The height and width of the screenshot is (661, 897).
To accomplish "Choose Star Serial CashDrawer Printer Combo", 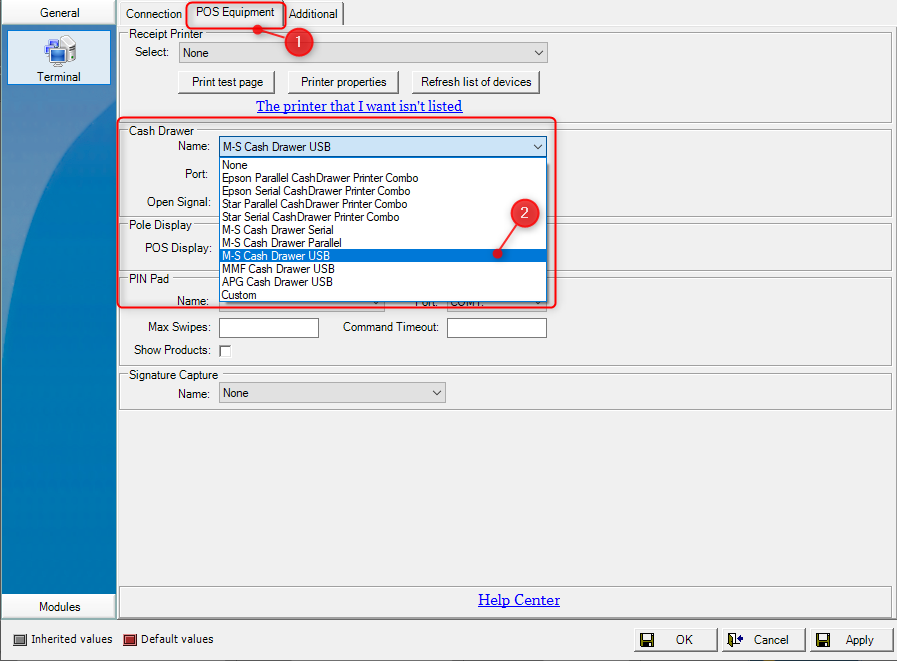I will (383, 217).
